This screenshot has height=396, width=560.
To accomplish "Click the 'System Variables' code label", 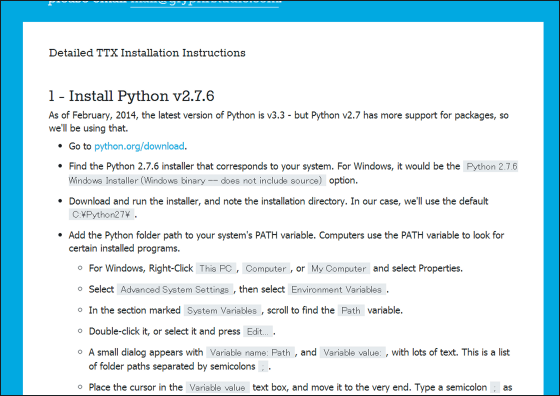I will [222, 311].
